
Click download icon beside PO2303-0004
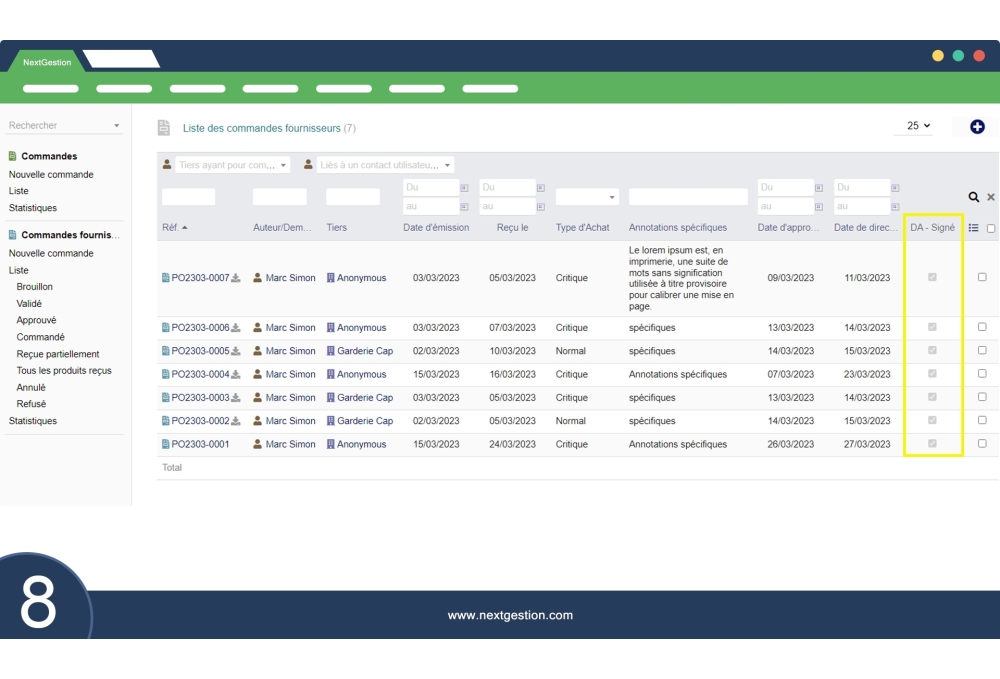(236, 375)
